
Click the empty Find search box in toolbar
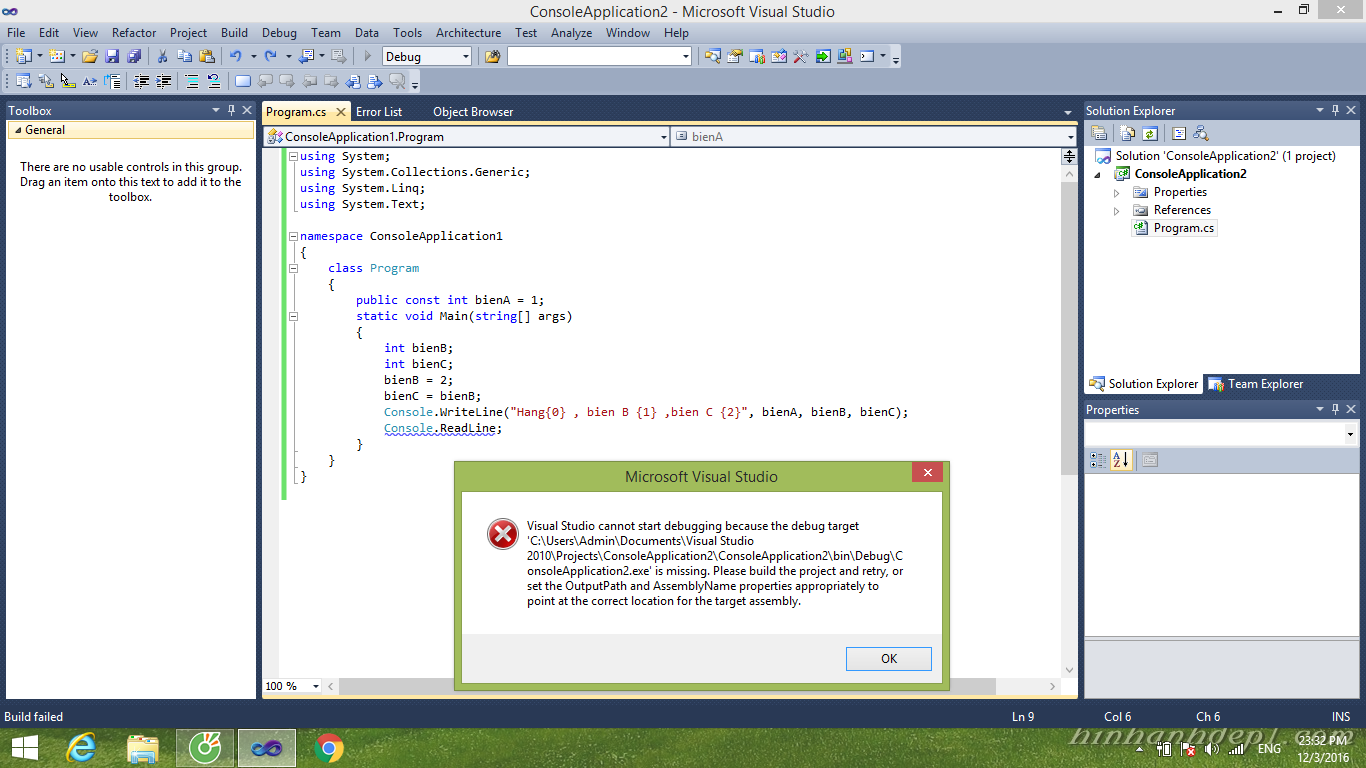pyautogui.click(x=594, y=57)
